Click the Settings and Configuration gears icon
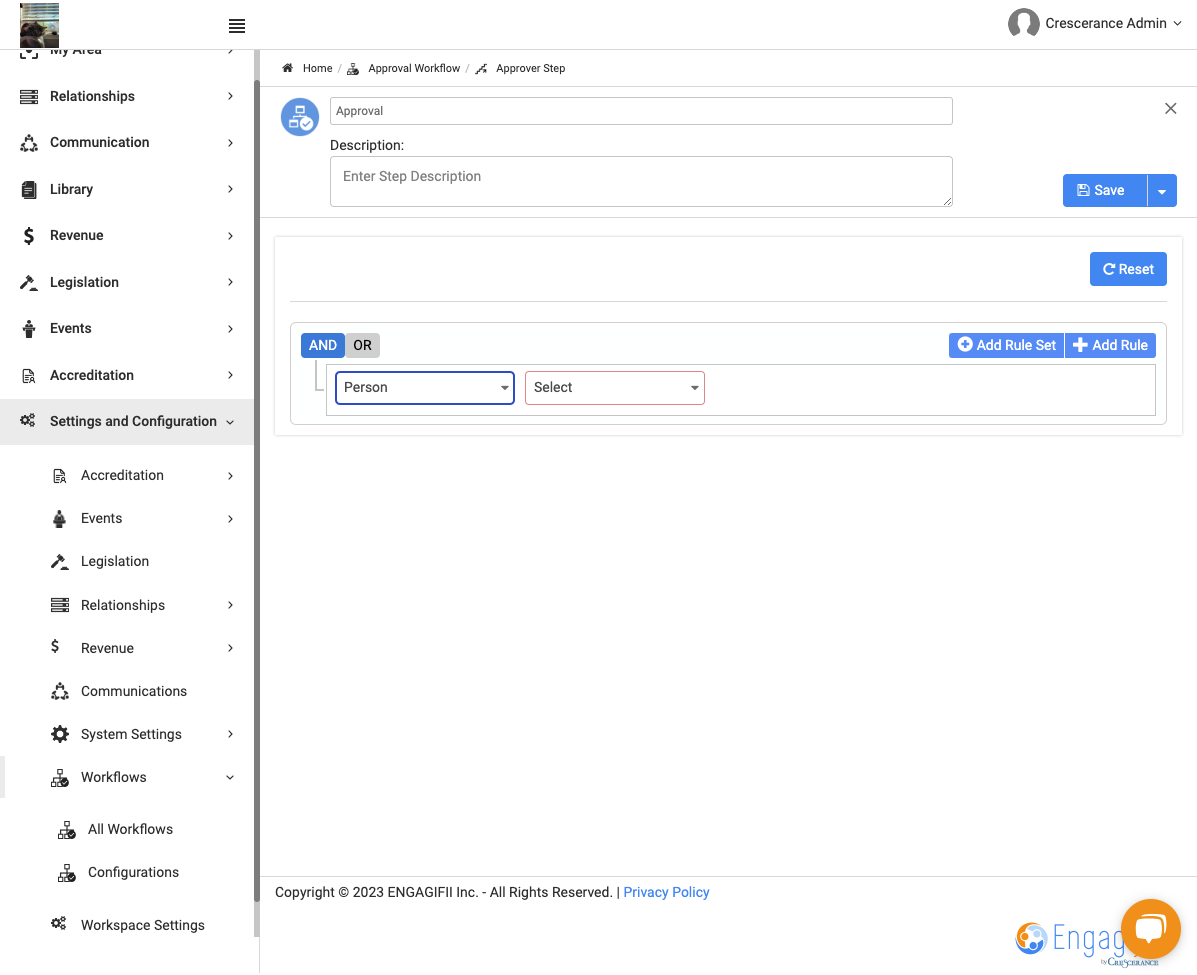The width and height of the screenshot is (1197, 975). 27,421
